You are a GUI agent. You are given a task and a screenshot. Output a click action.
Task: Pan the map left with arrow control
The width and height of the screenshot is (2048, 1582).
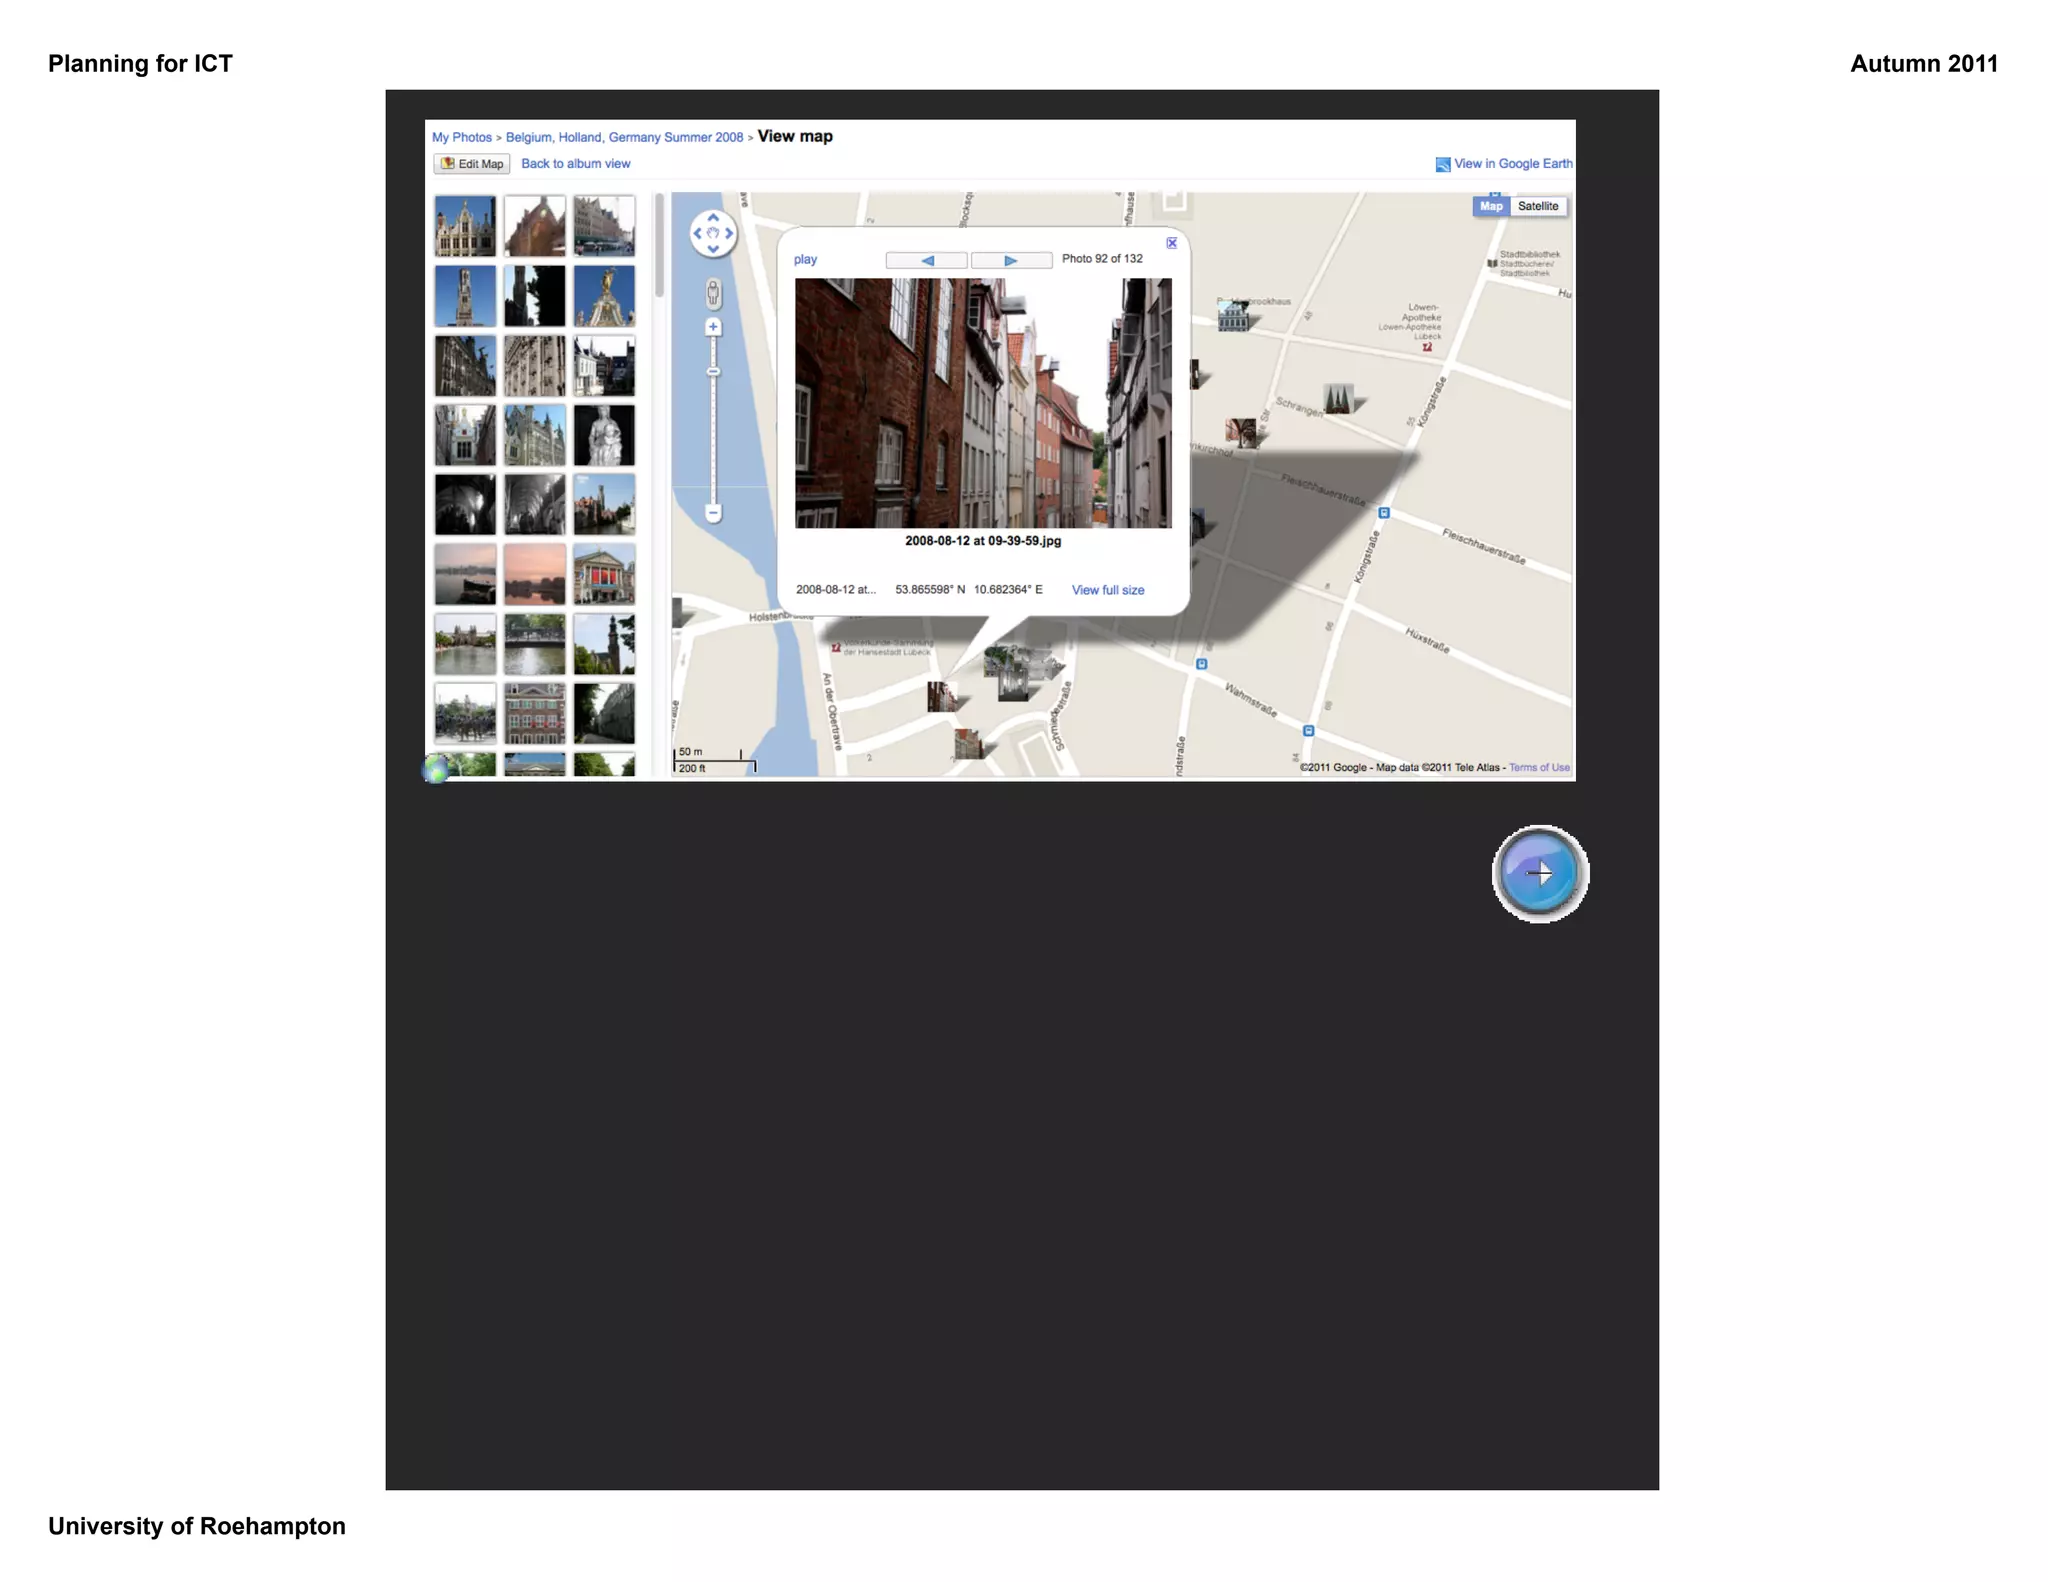coord(697,233)
